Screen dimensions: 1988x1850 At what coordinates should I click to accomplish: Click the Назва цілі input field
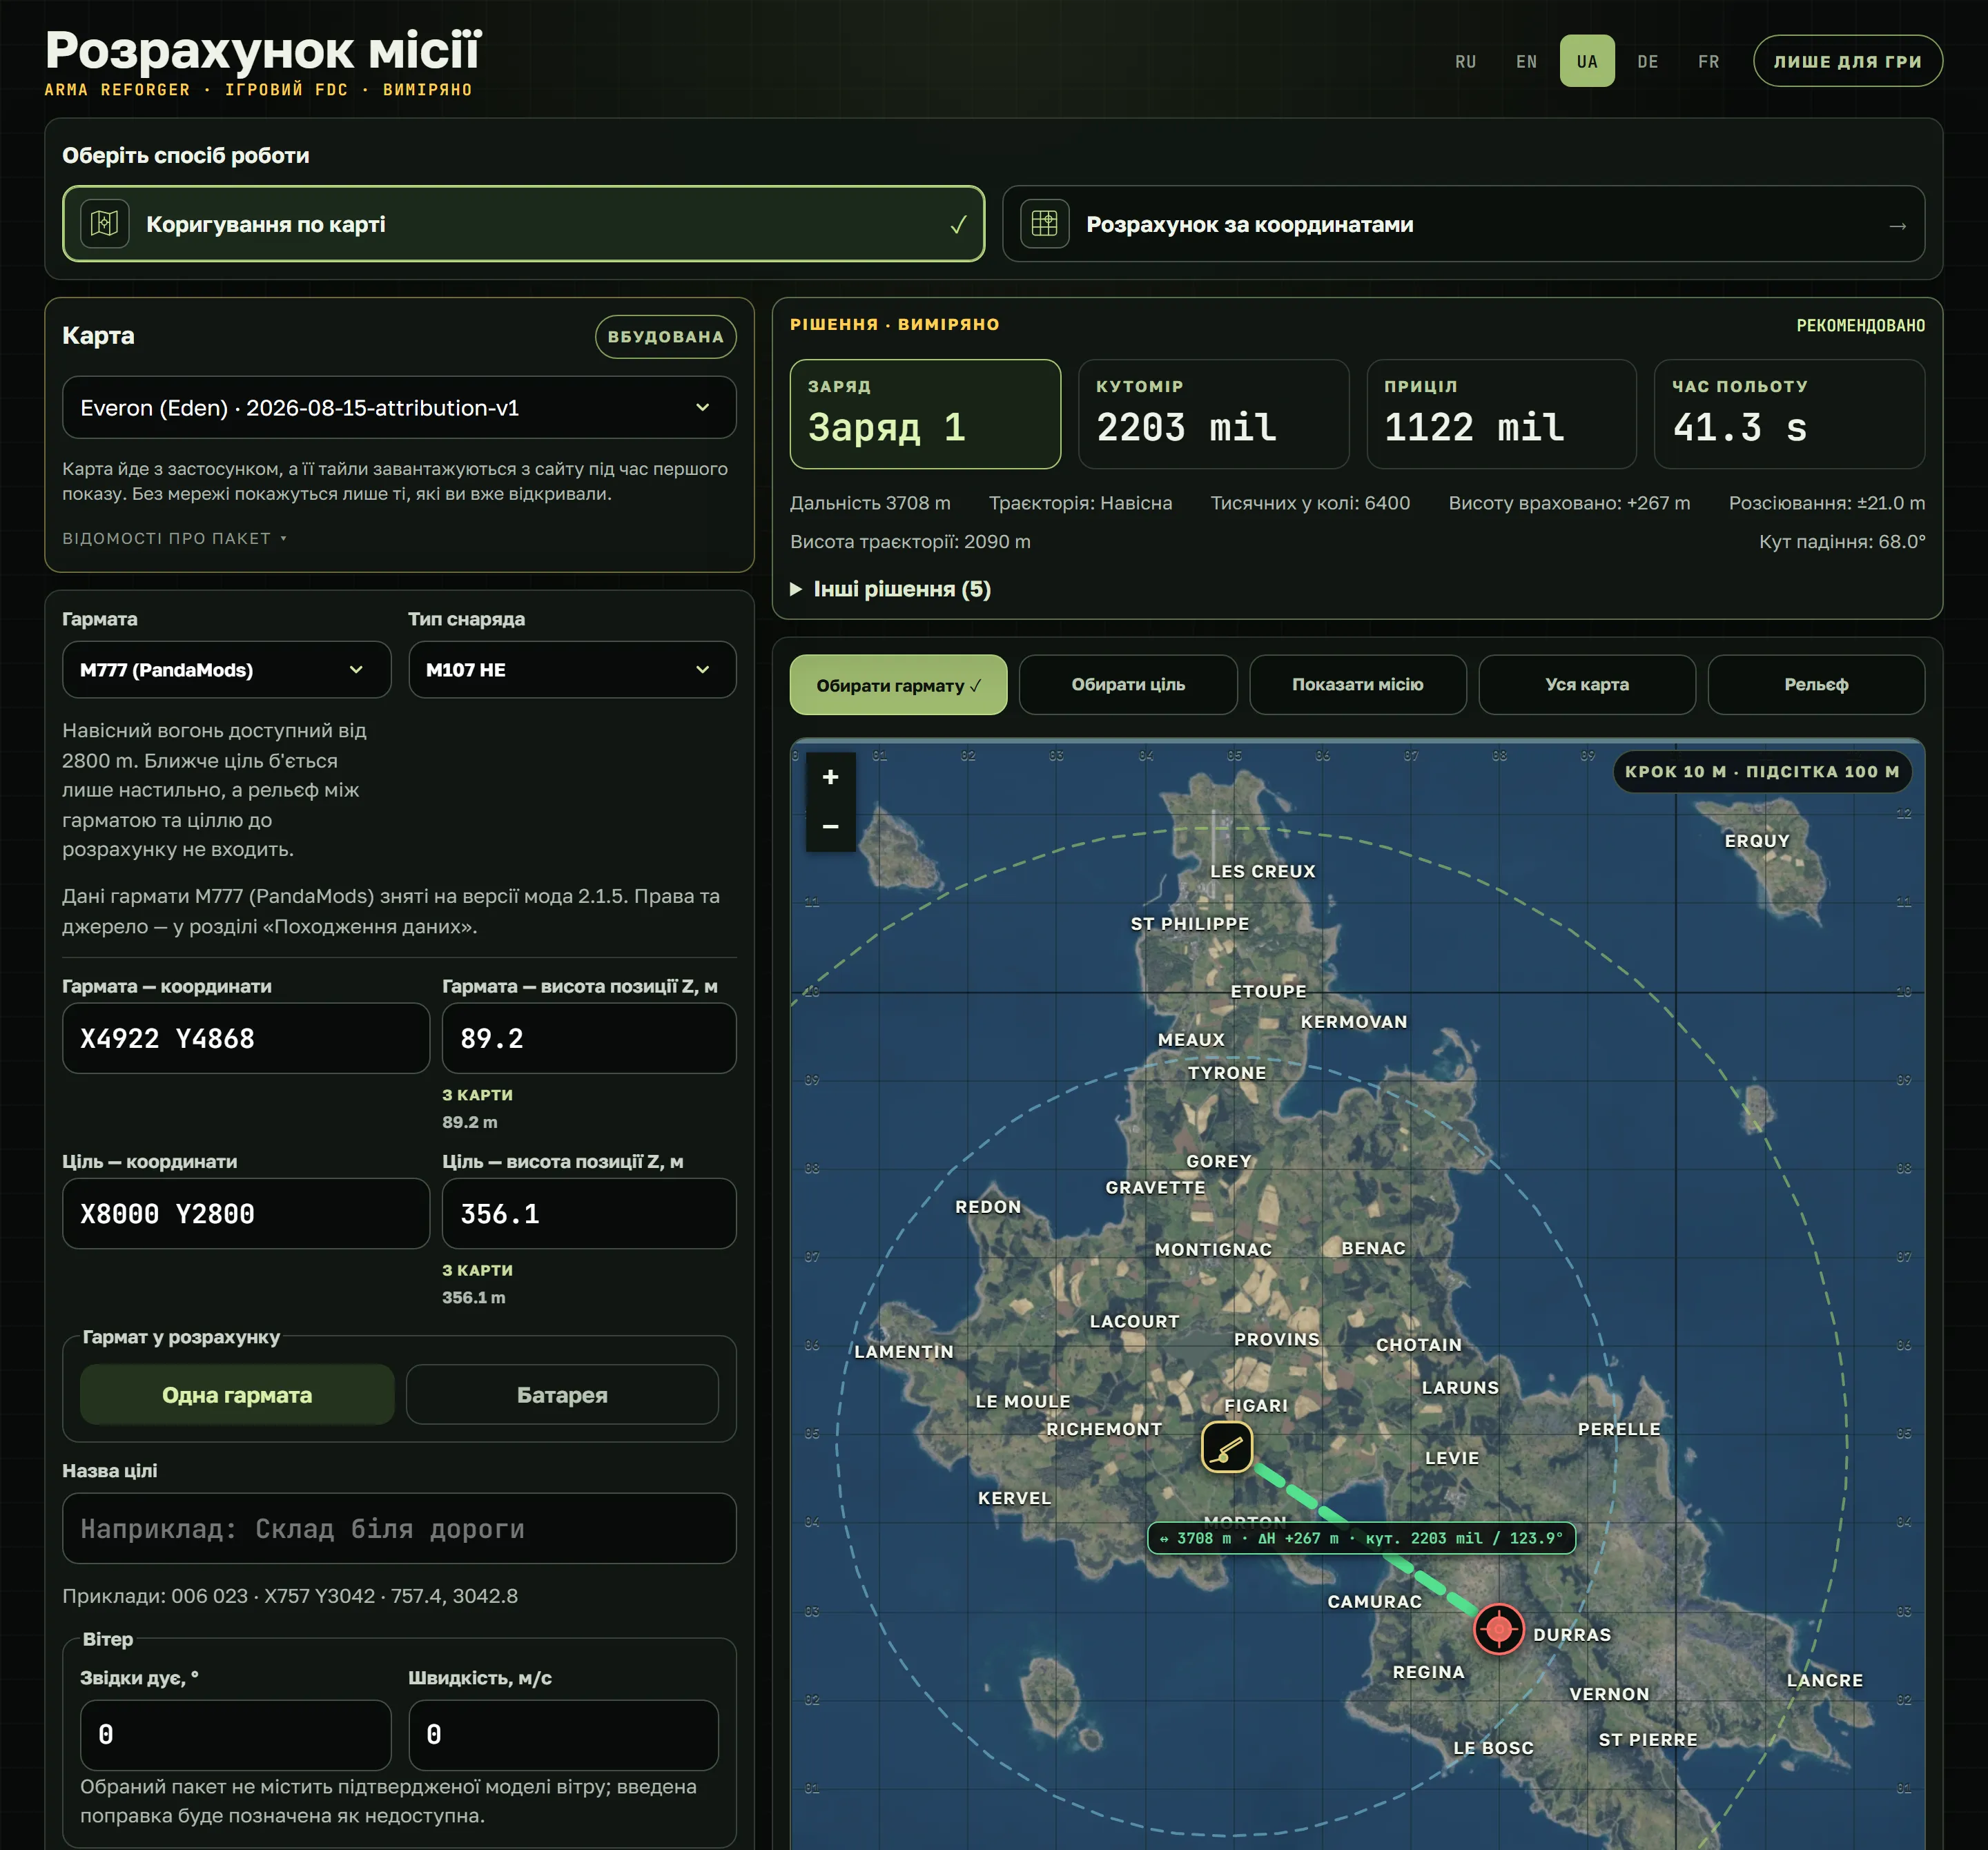point(399,1528)
